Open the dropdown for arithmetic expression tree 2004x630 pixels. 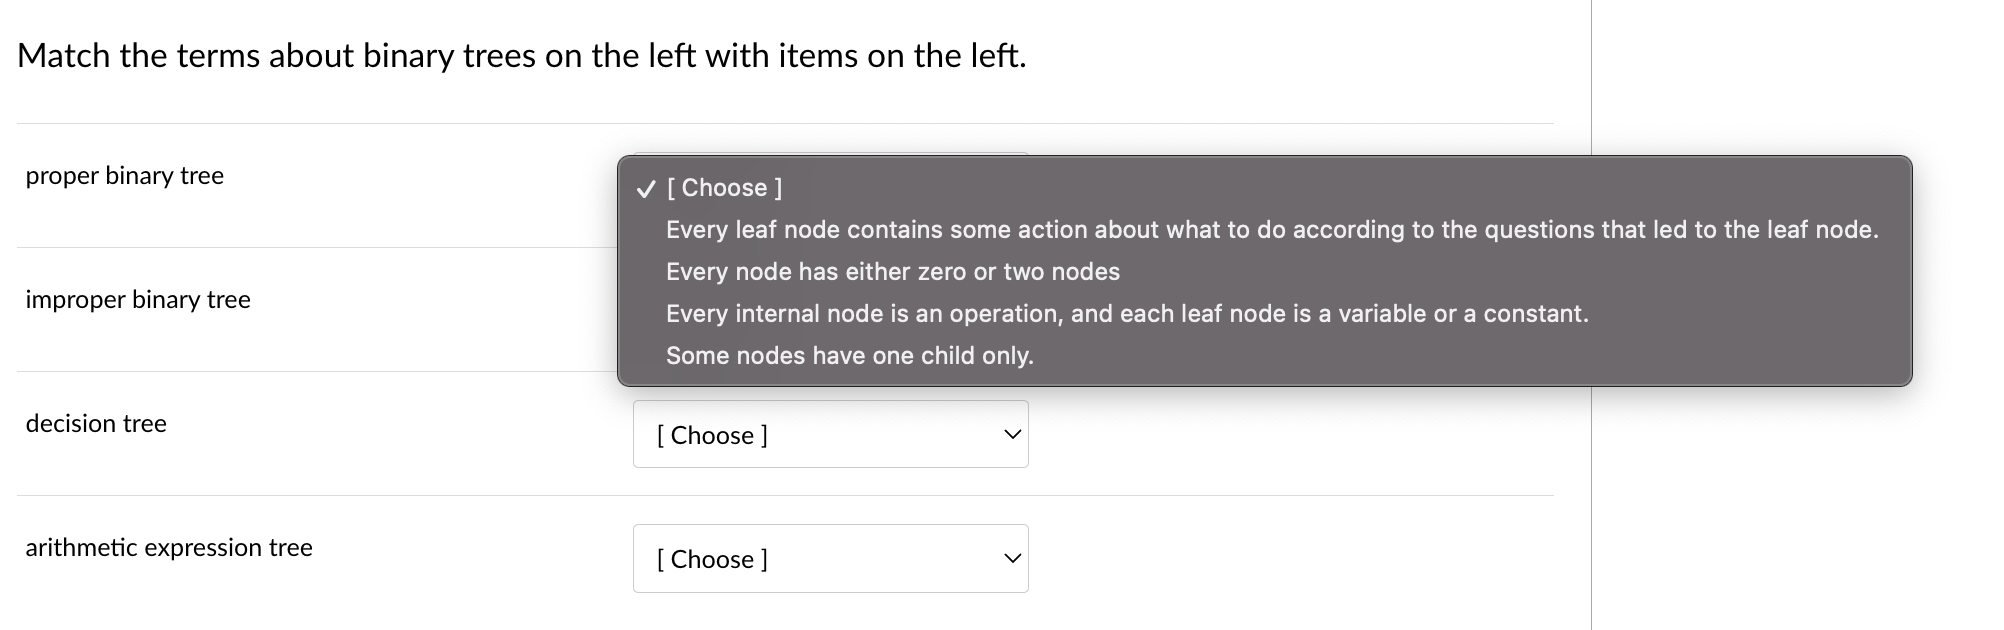pos(830,558)
